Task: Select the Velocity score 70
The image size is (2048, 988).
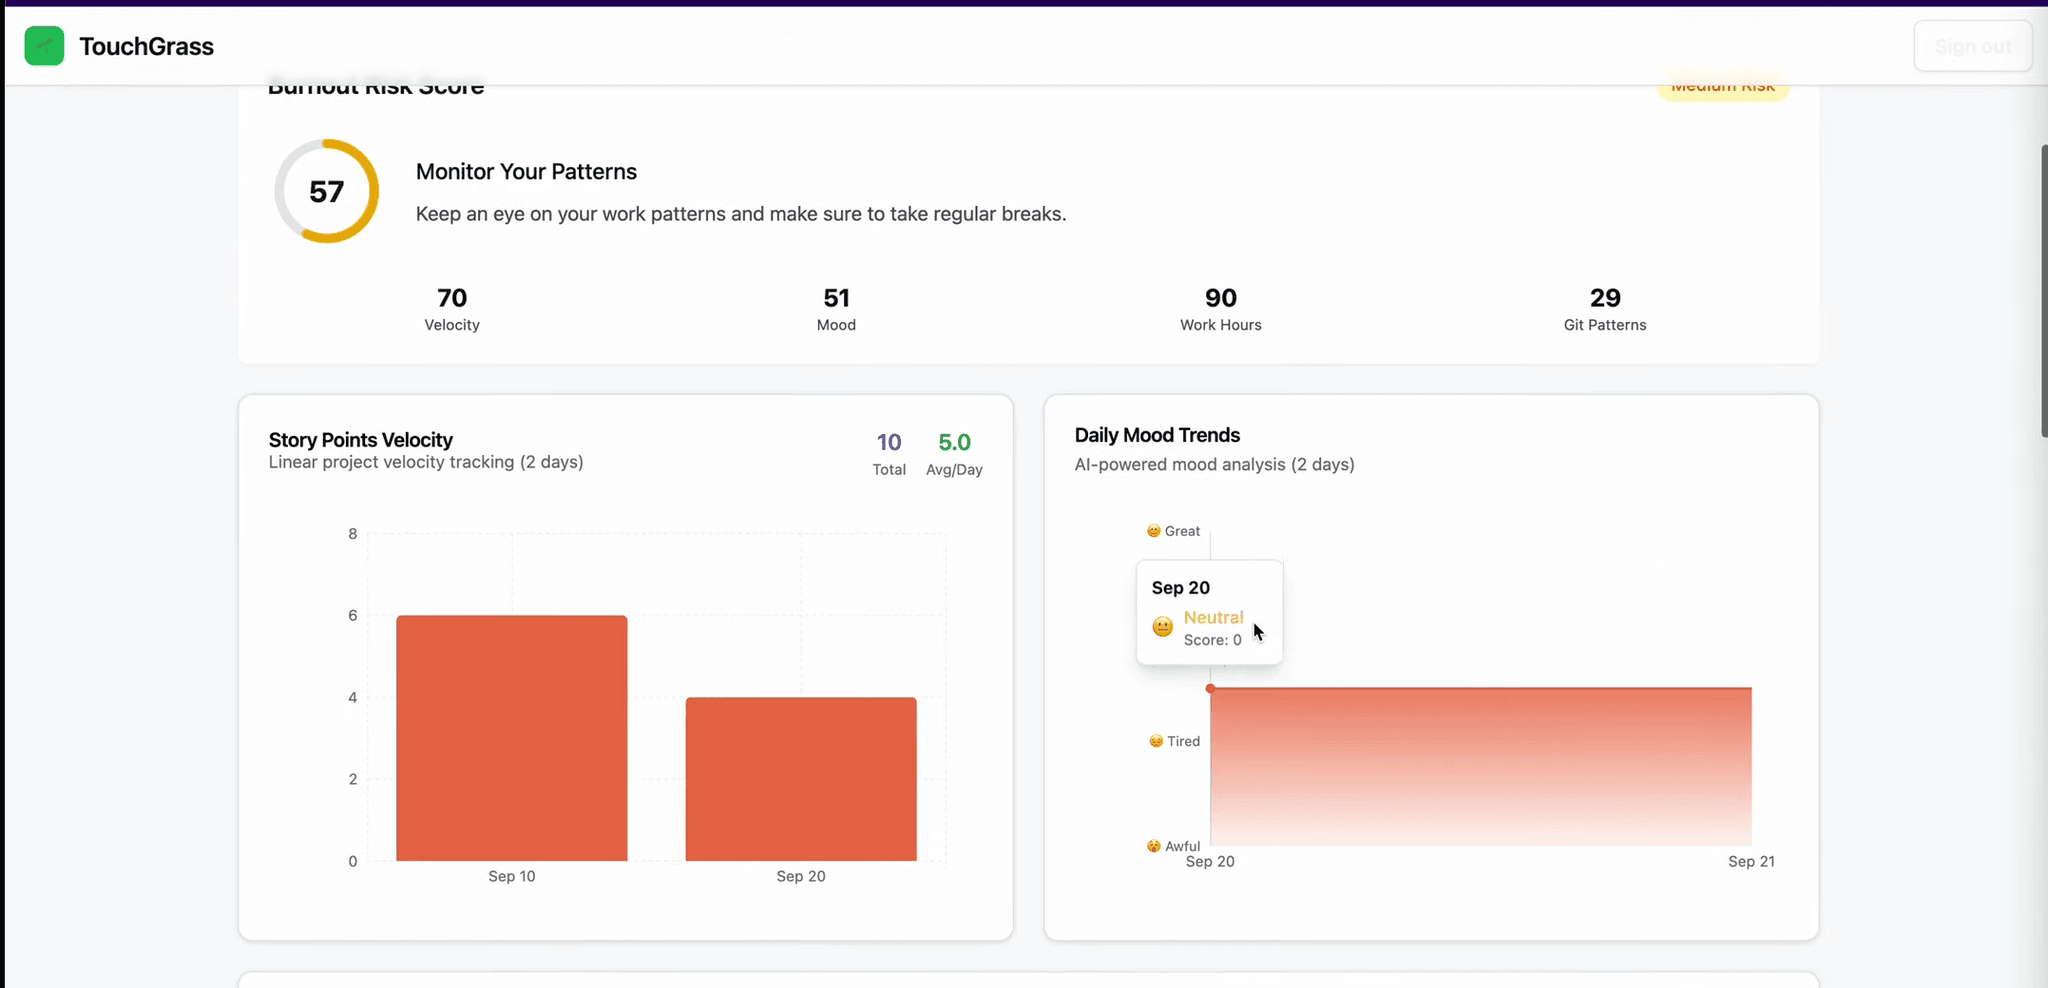Action: [x=452, y=298]
